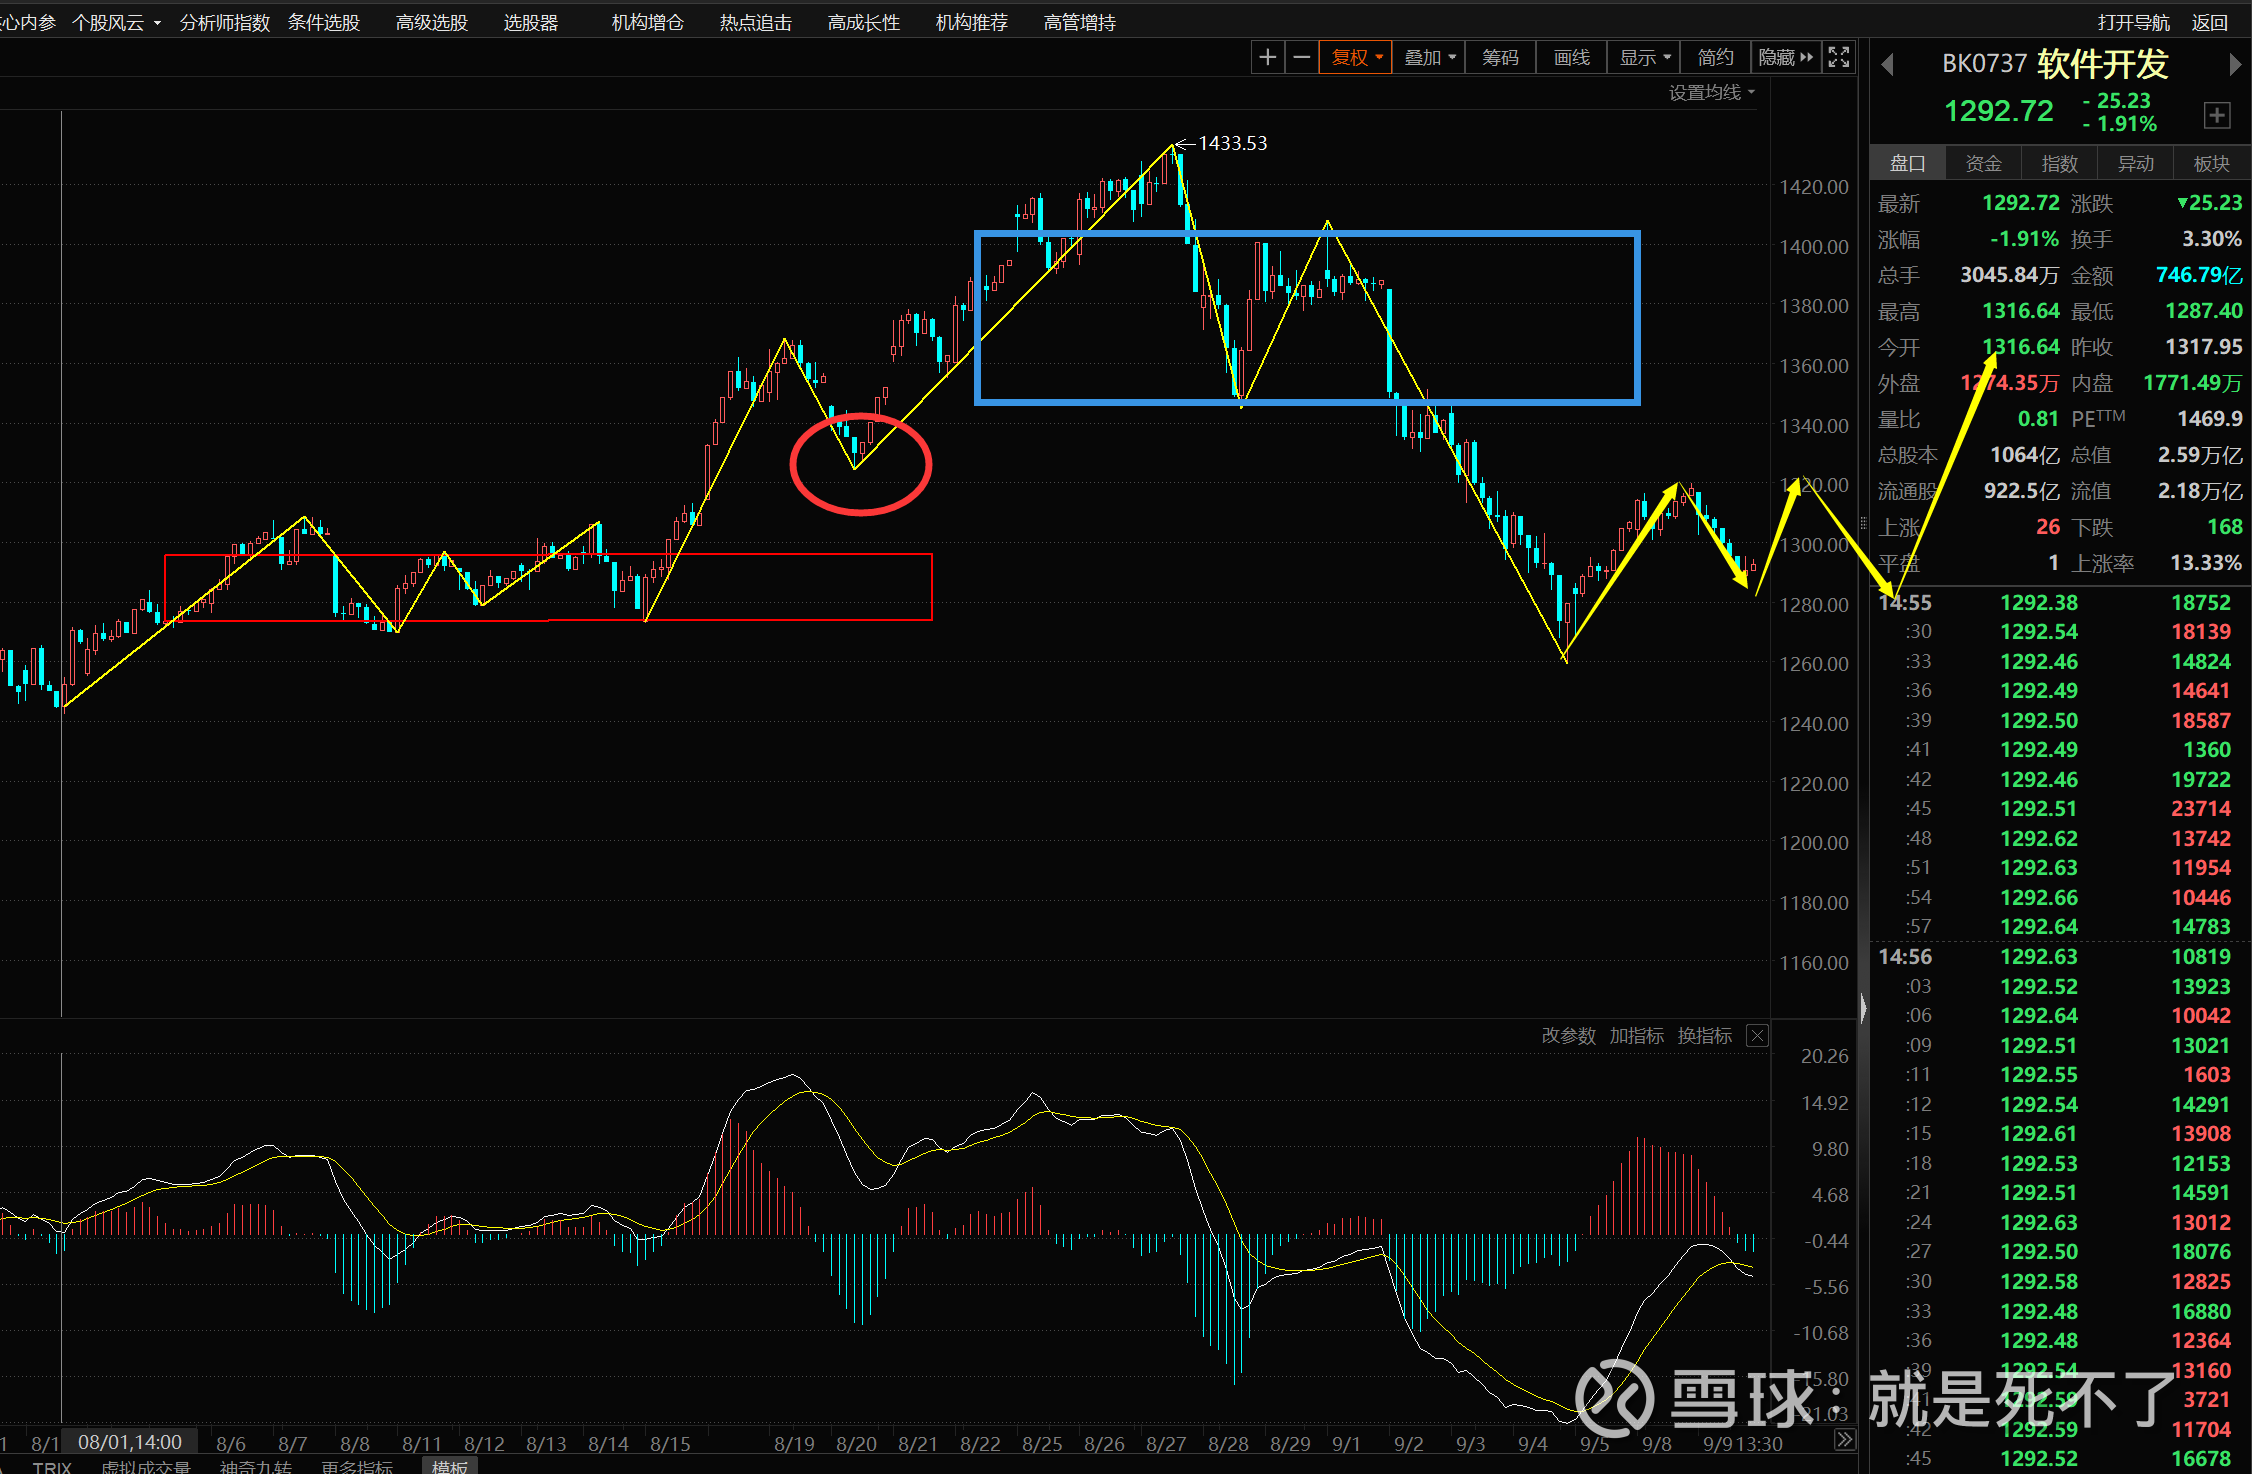Expand the 叠加 overlay dropdown
This screenshot has width=2252, height=1474.
tap(1429, 58)
